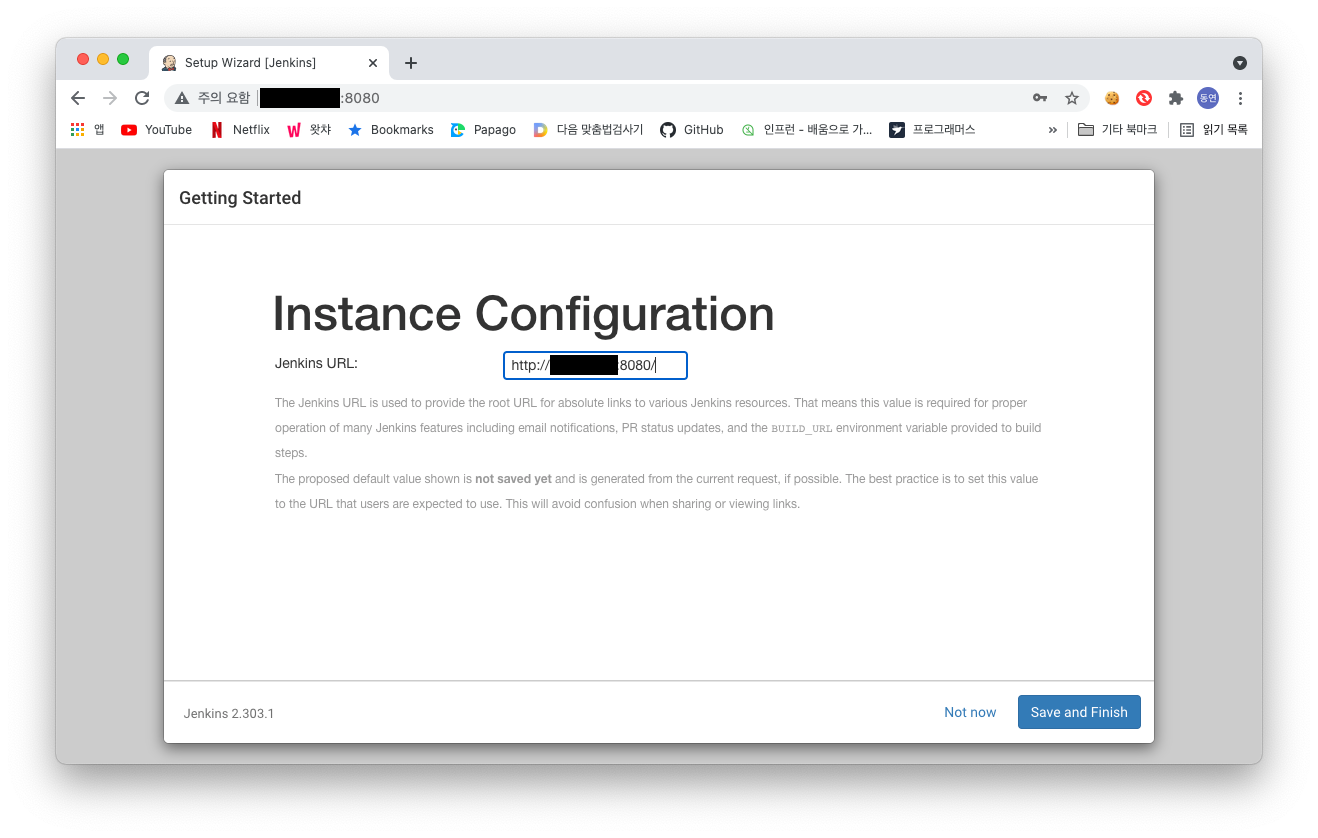Open the 기타 북마크 folder
1318x838 pixels.
[x=1117, y=130]
